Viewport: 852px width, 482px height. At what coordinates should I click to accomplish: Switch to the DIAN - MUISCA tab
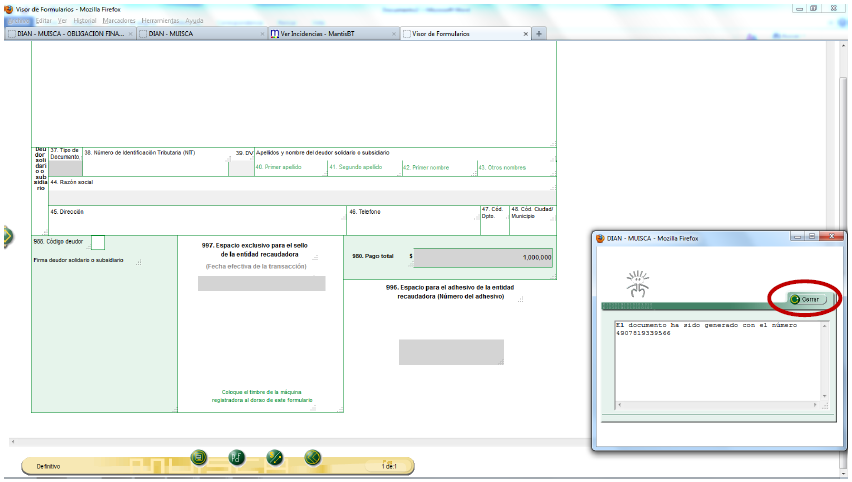(201, 34)
